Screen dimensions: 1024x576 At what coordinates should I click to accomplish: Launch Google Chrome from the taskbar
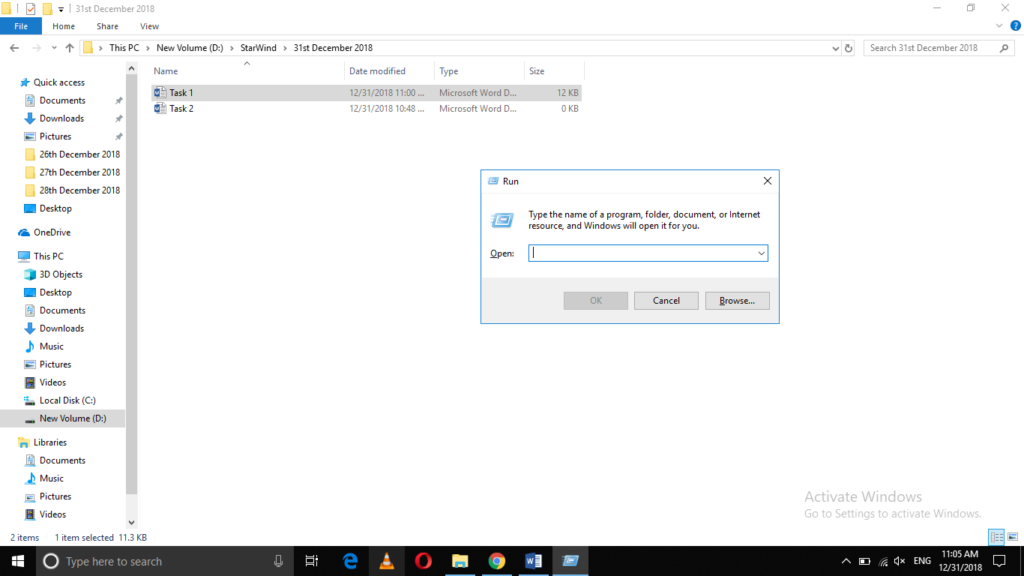497,561
